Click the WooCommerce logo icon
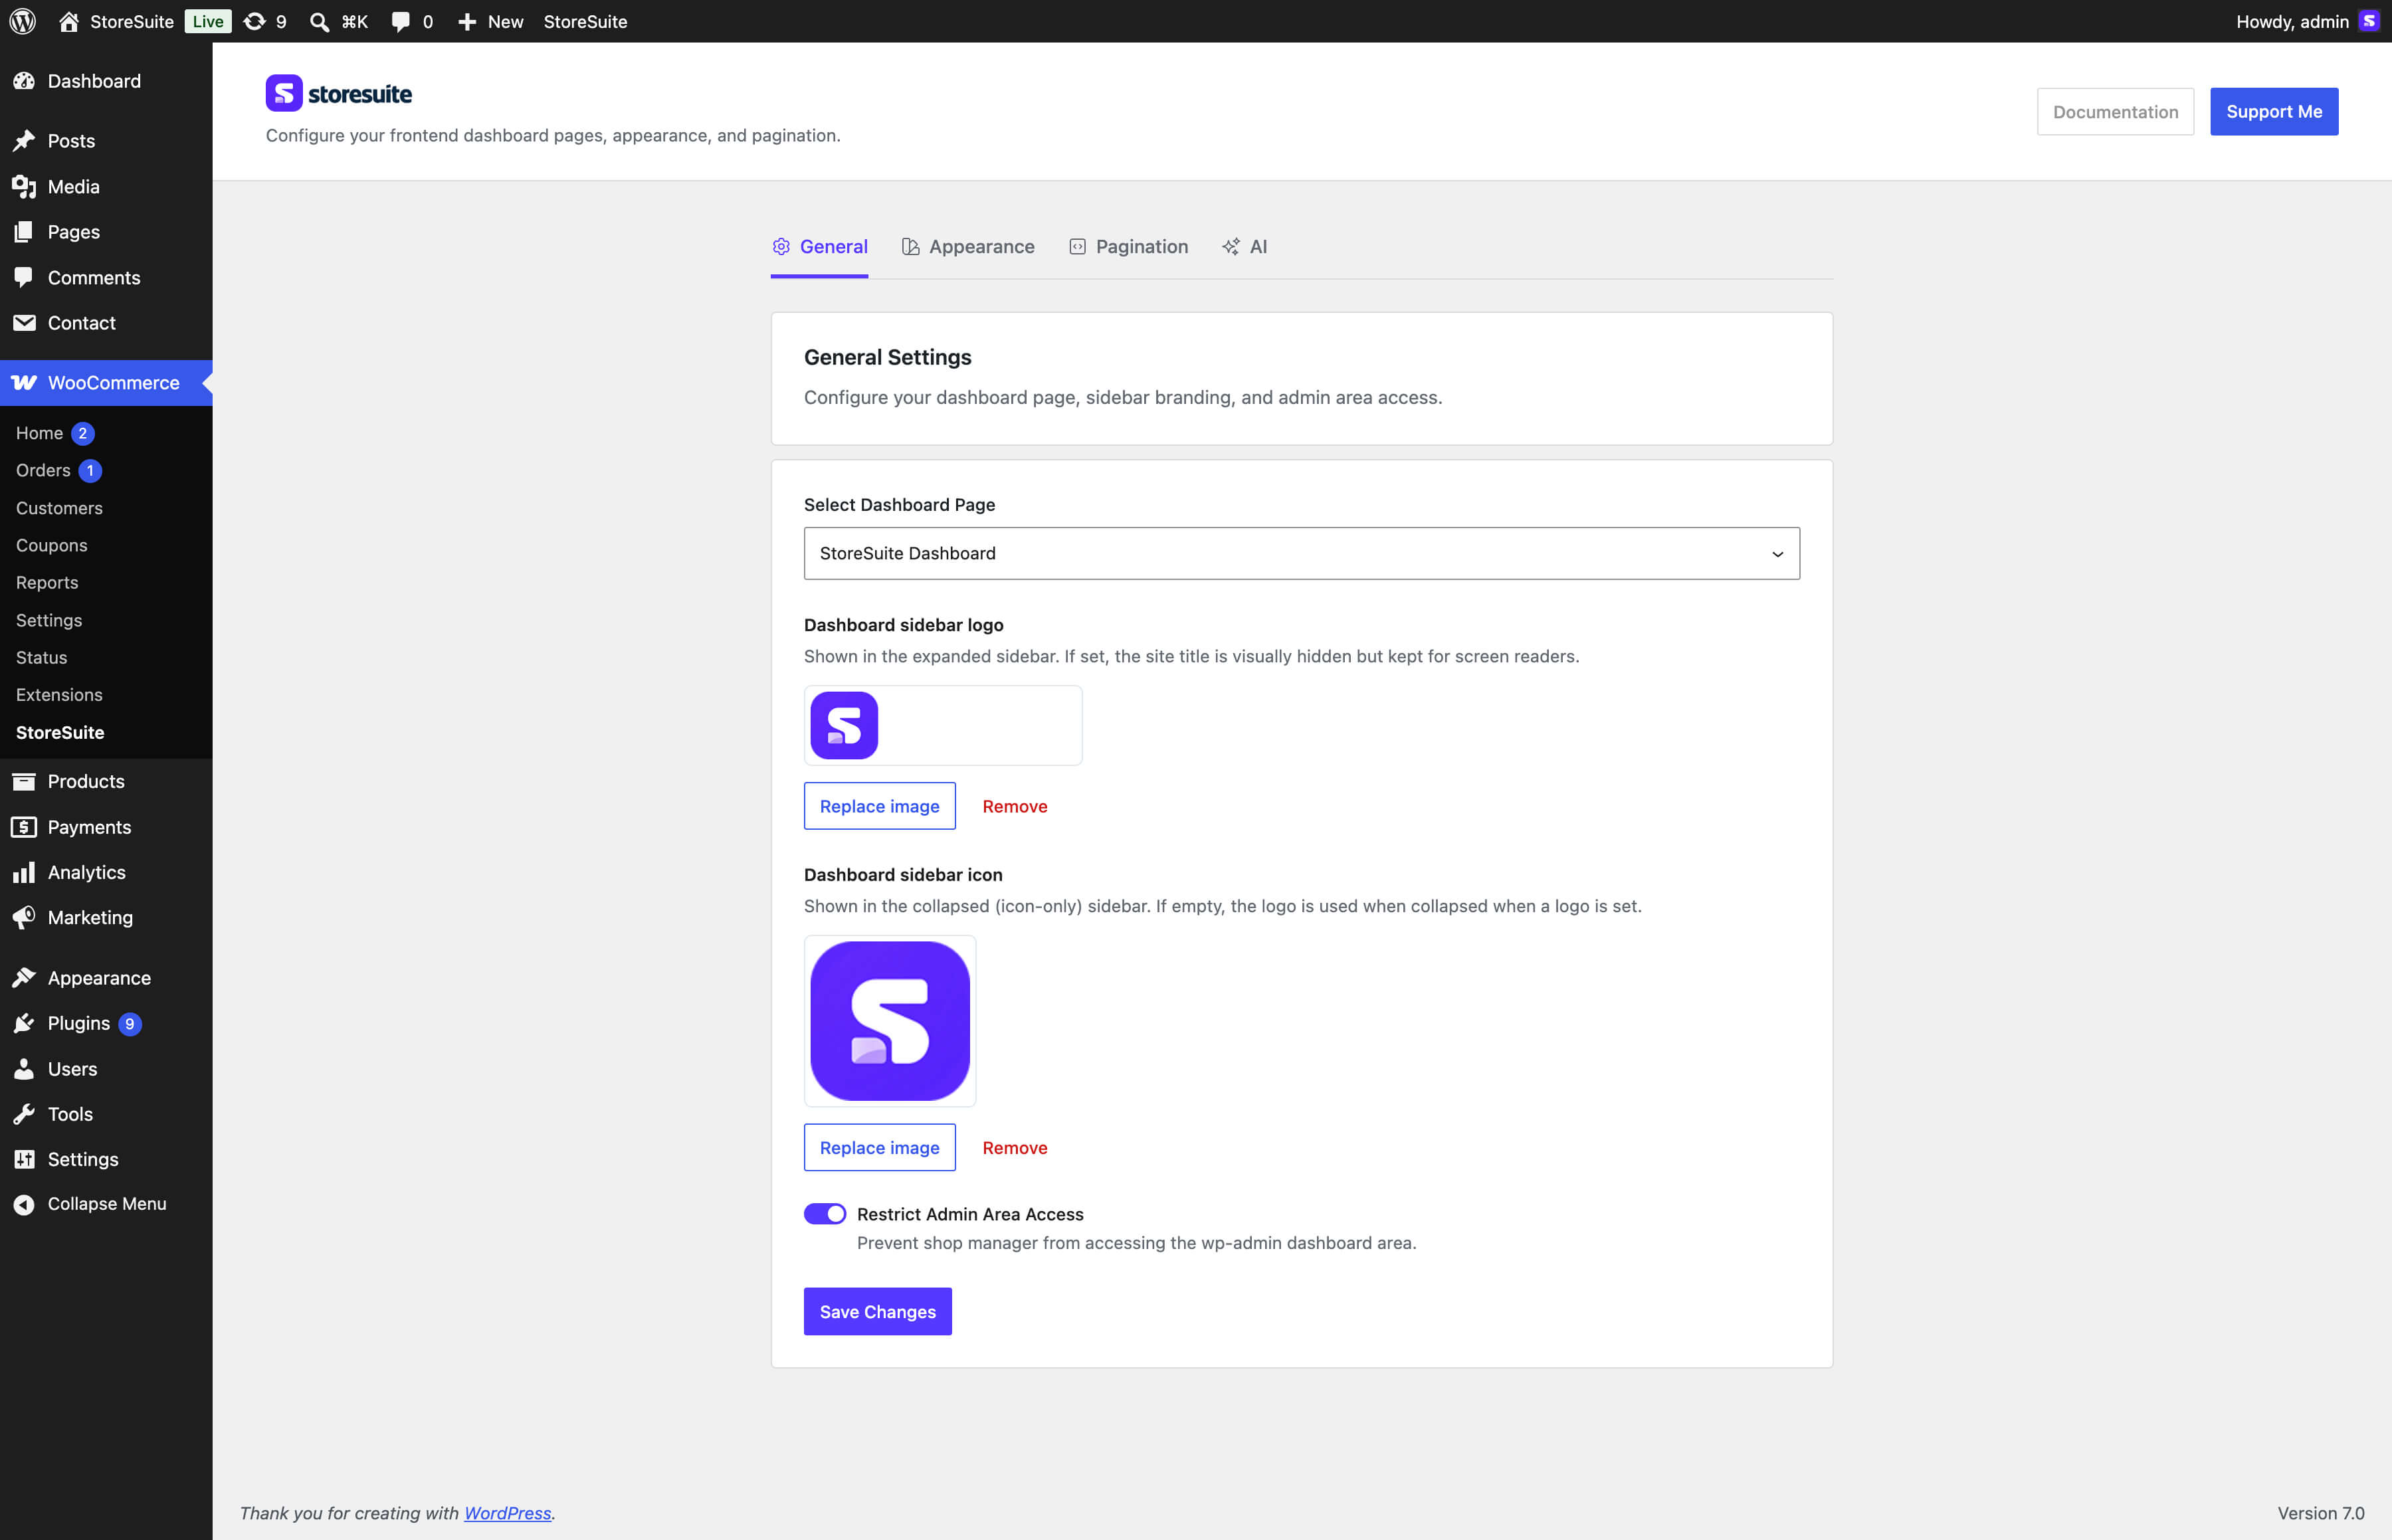 pyautogui.click(x=24, y=383)
